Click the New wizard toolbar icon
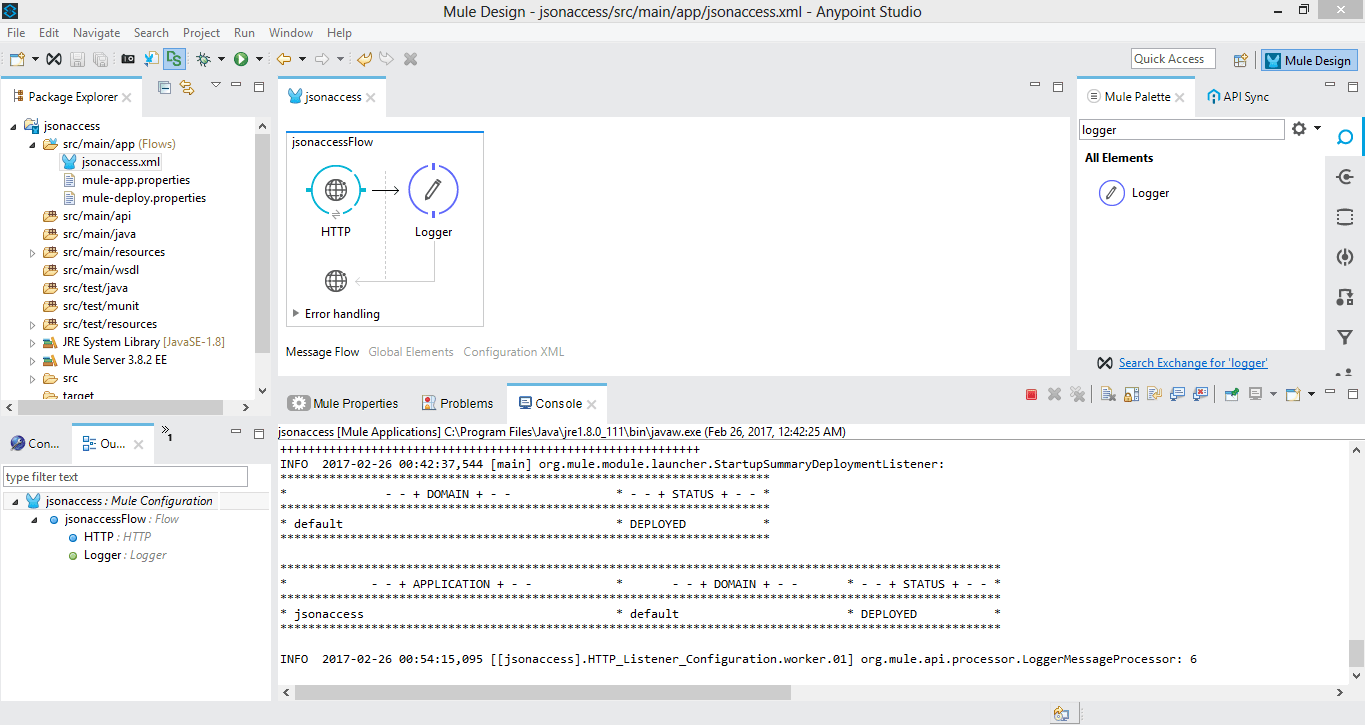 [x=17, y=59]
